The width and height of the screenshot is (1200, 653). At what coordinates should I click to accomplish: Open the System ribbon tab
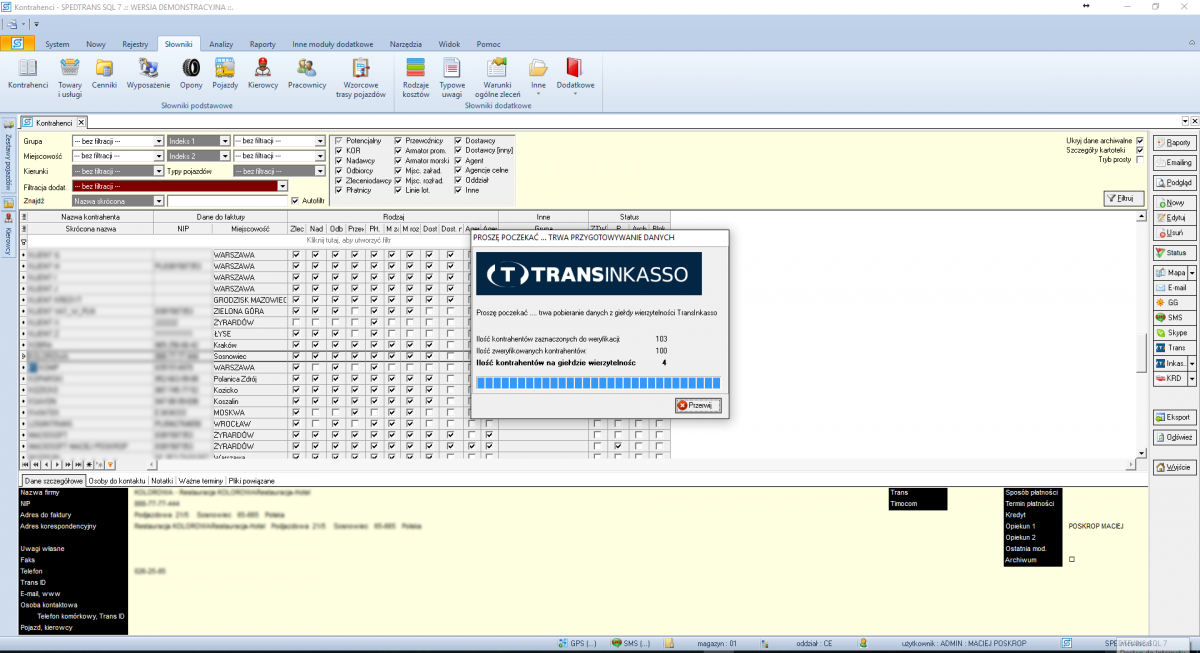(x=57, y=44)
